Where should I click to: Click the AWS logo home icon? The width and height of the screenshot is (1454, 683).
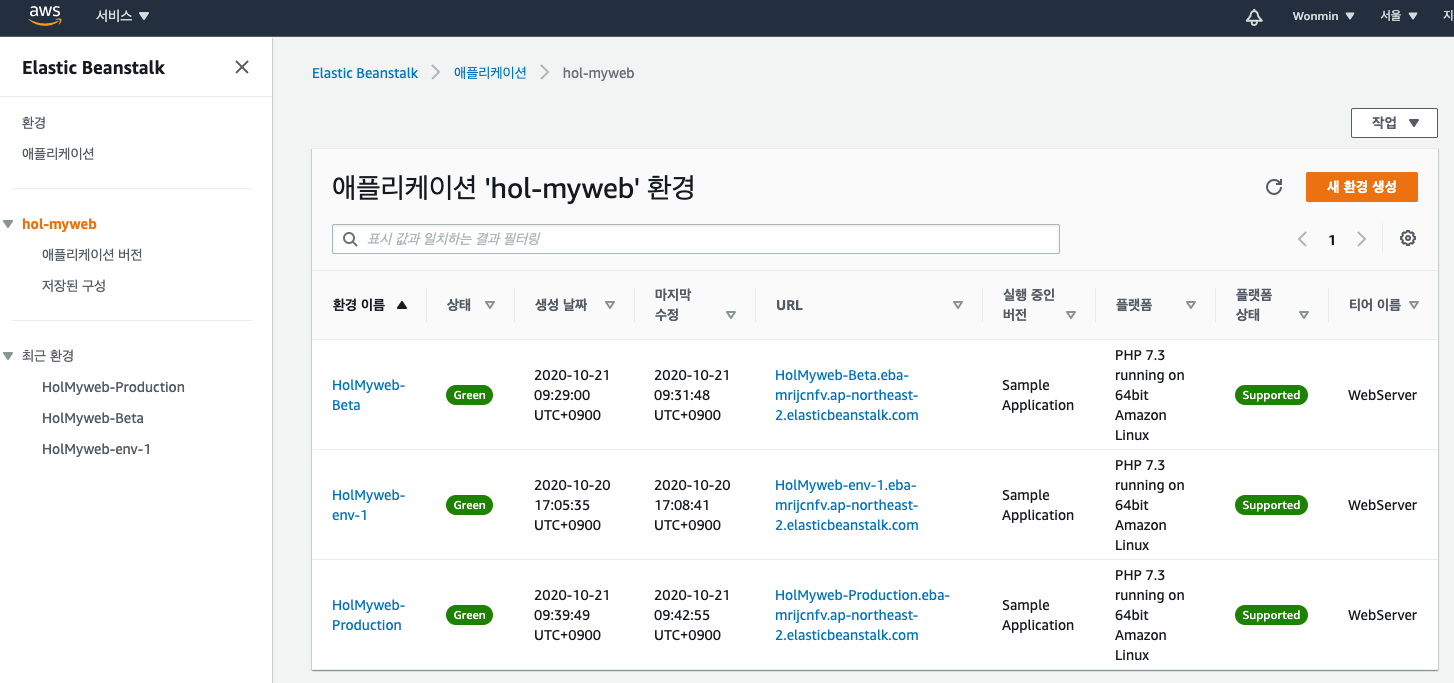45,16
